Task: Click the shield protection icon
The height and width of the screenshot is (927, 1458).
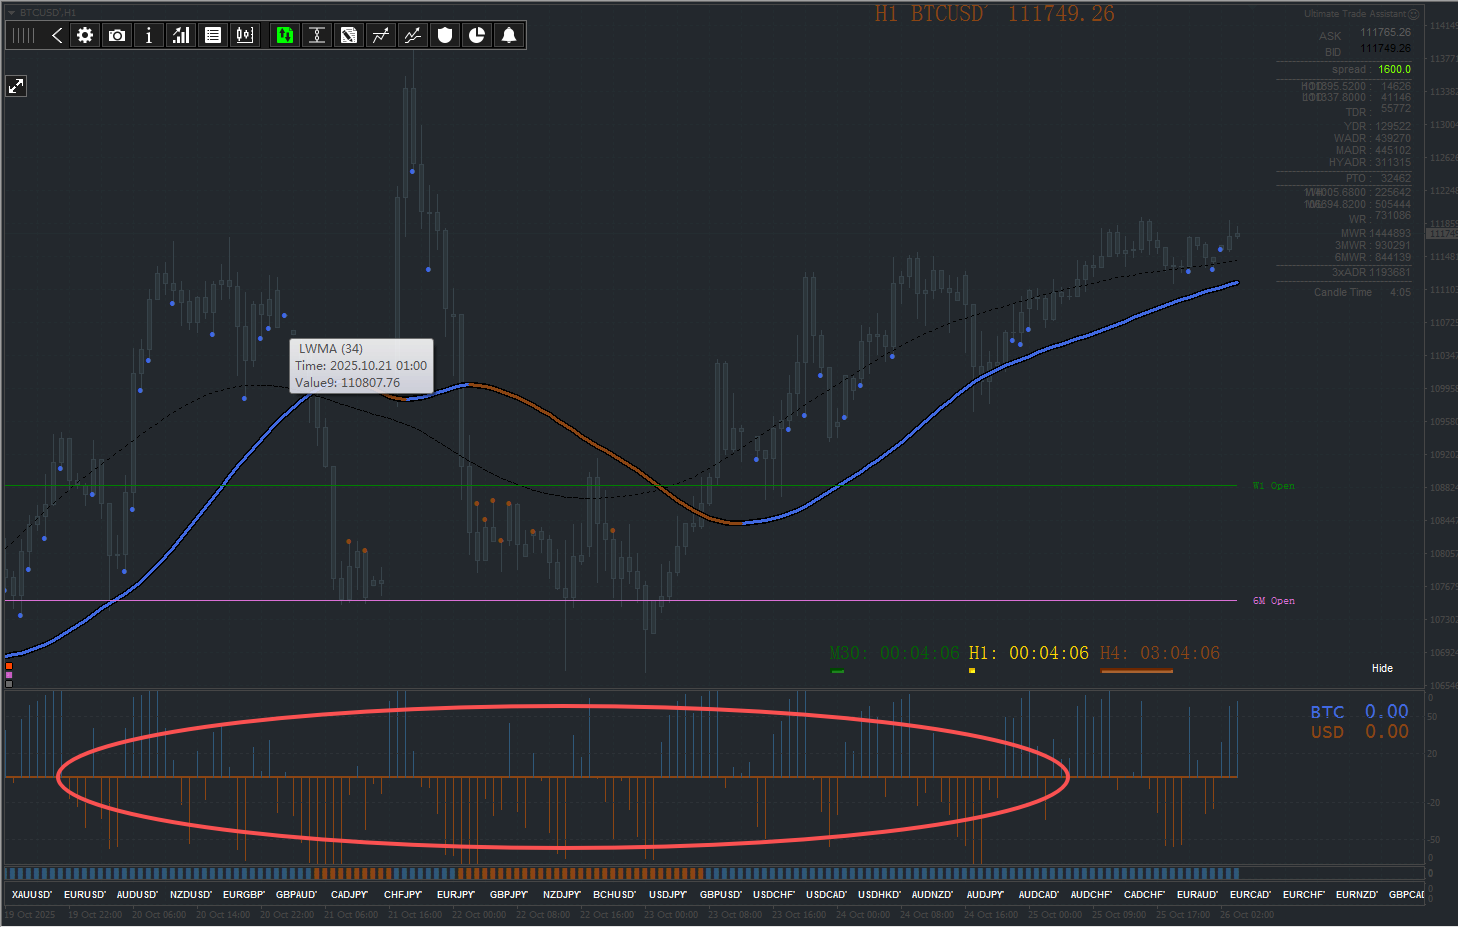Action: pos(445,35)
